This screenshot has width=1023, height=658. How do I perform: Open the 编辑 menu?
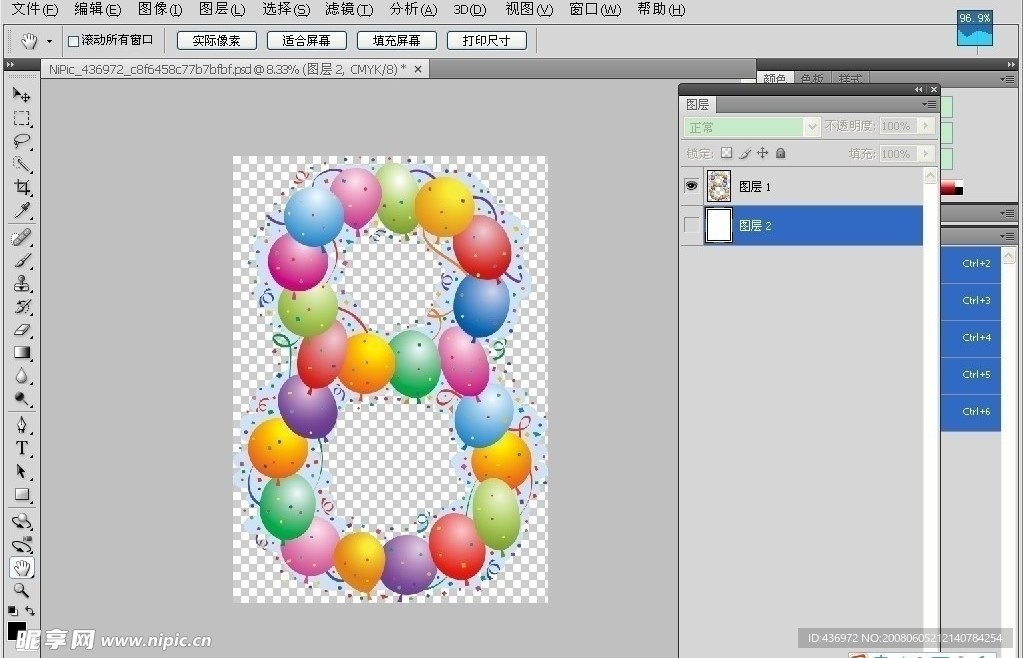click(x=97, y=9)
